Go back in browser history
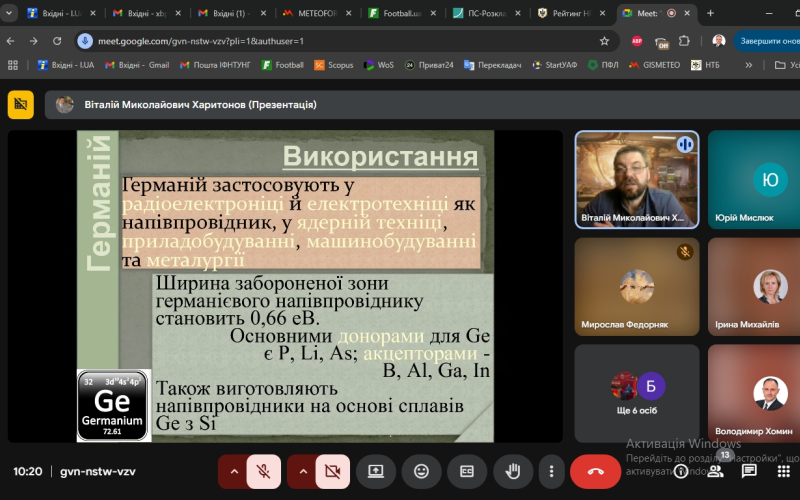This screenshot has width=800, height=500. pyautogui.click(x=11, y=41)
